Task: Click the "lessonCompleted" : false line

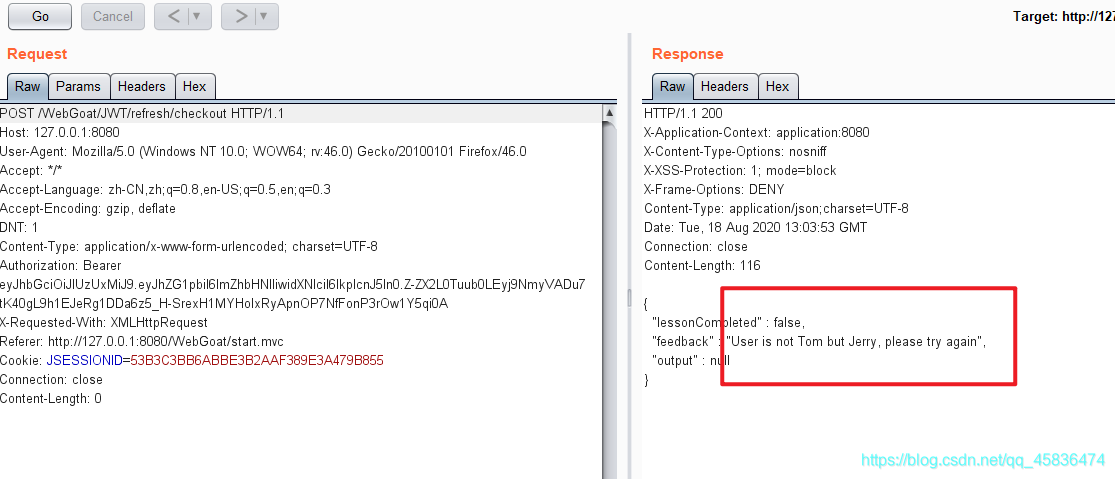Action: coord(729,323)
